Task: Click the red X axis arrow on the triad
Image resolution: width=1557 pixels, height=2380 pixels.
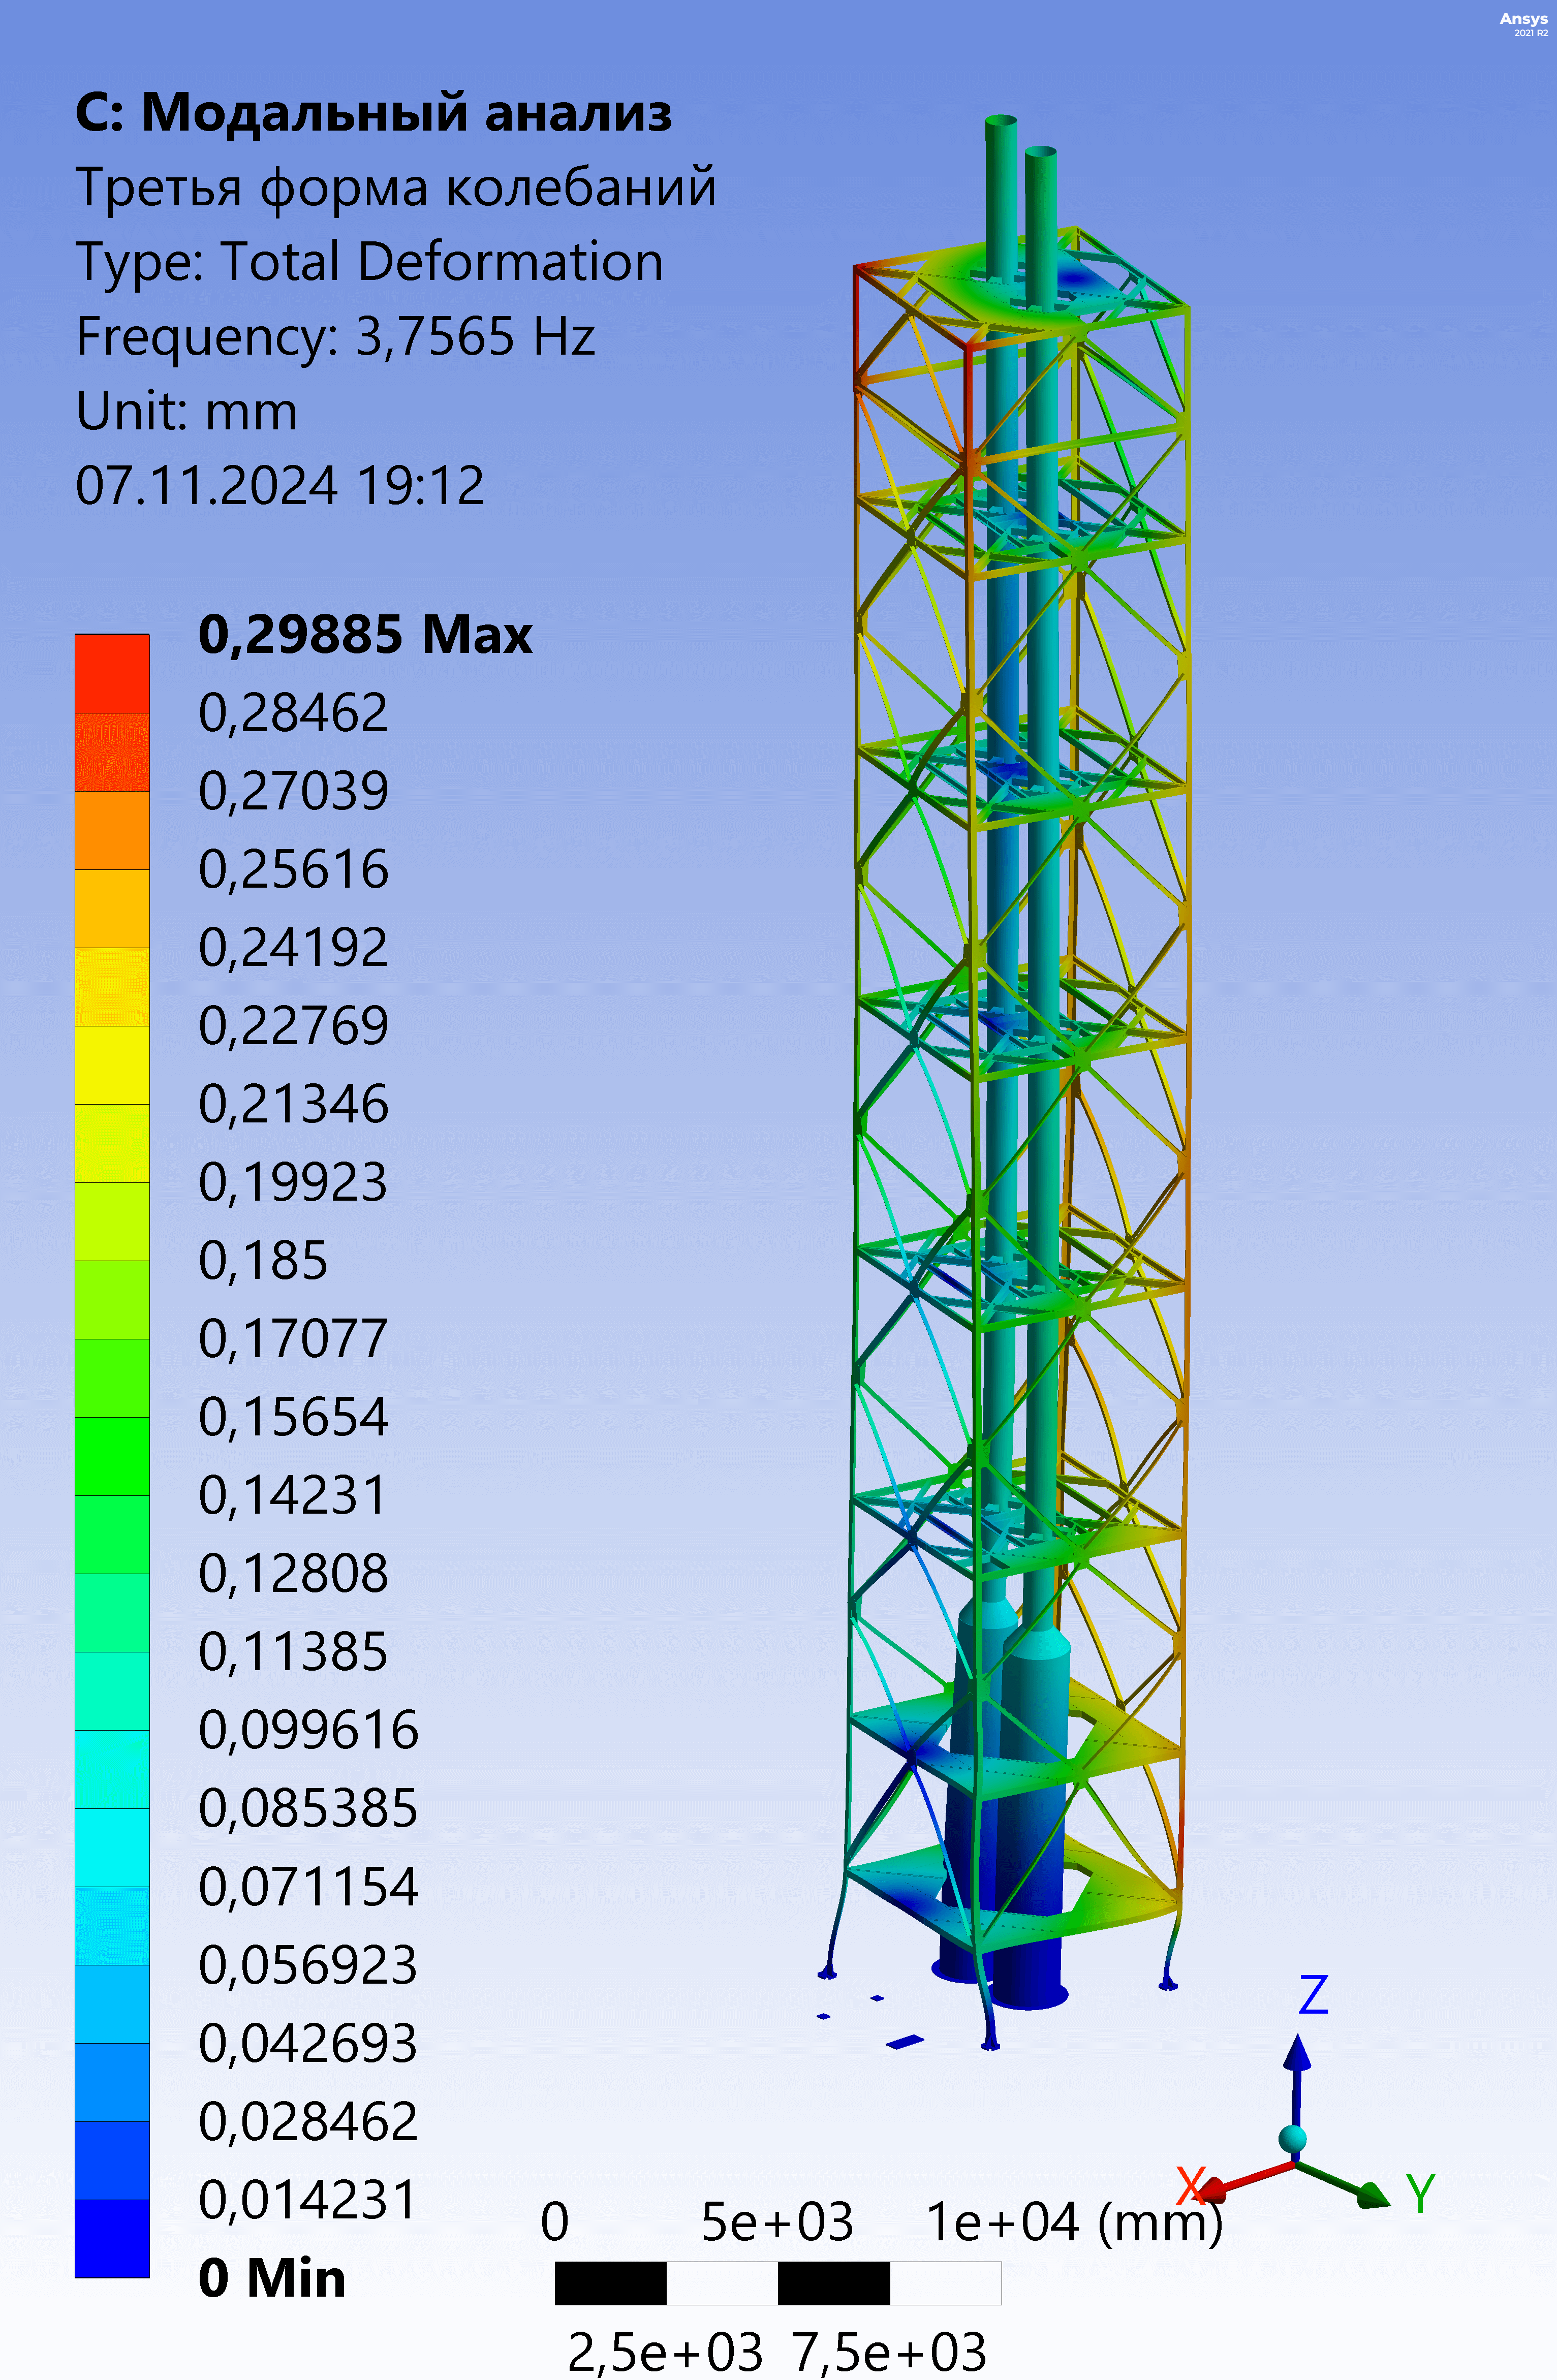Action: coord(1235,2184)
